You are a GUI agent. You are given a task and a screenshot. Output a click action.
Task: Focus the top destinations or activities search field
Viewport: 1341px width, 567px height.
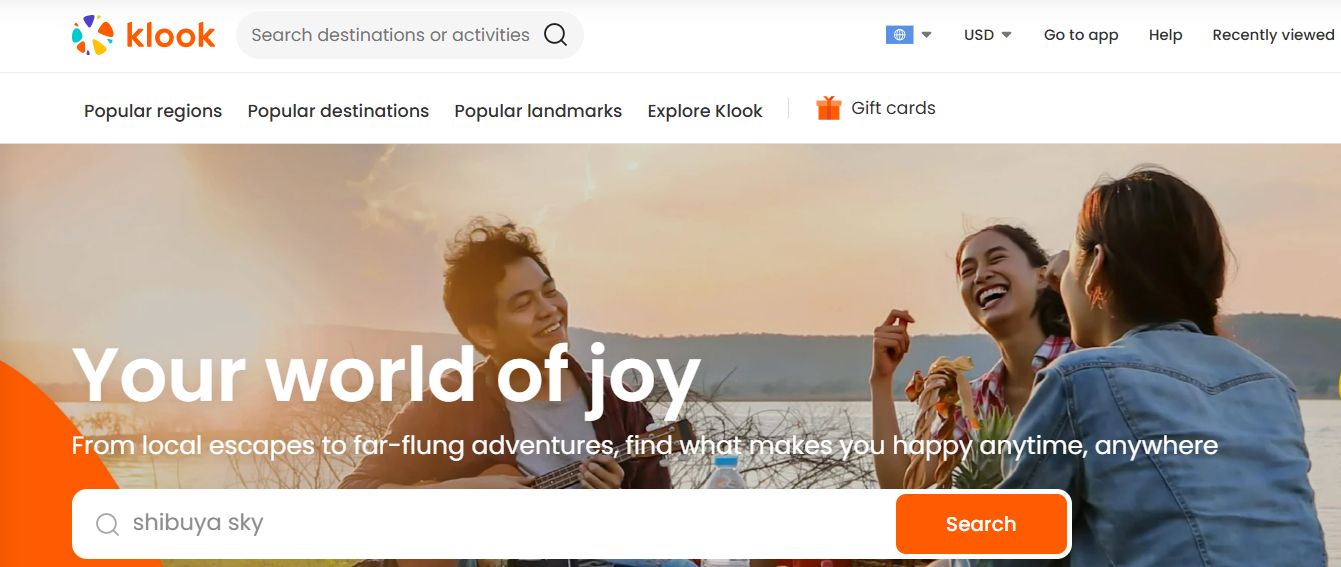tap(390, 35)
